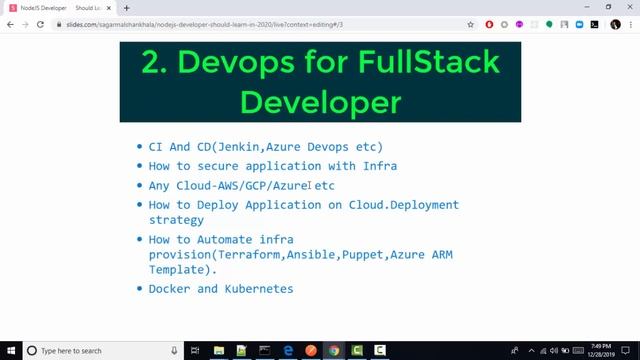Open the blue camera extension icon
The width and height of the screenshot is (640, 360).
point(579,24)
